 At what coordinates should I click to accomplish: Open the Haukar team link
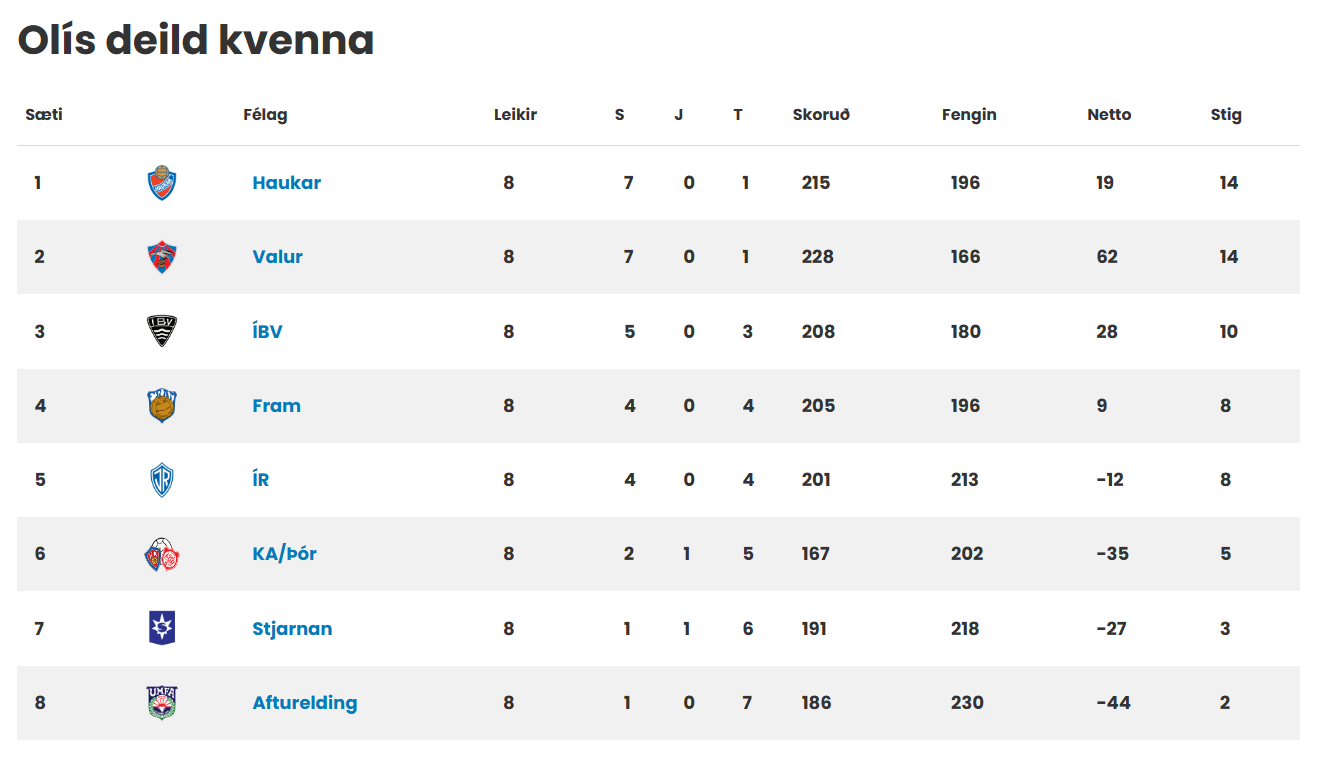[287, 183]
